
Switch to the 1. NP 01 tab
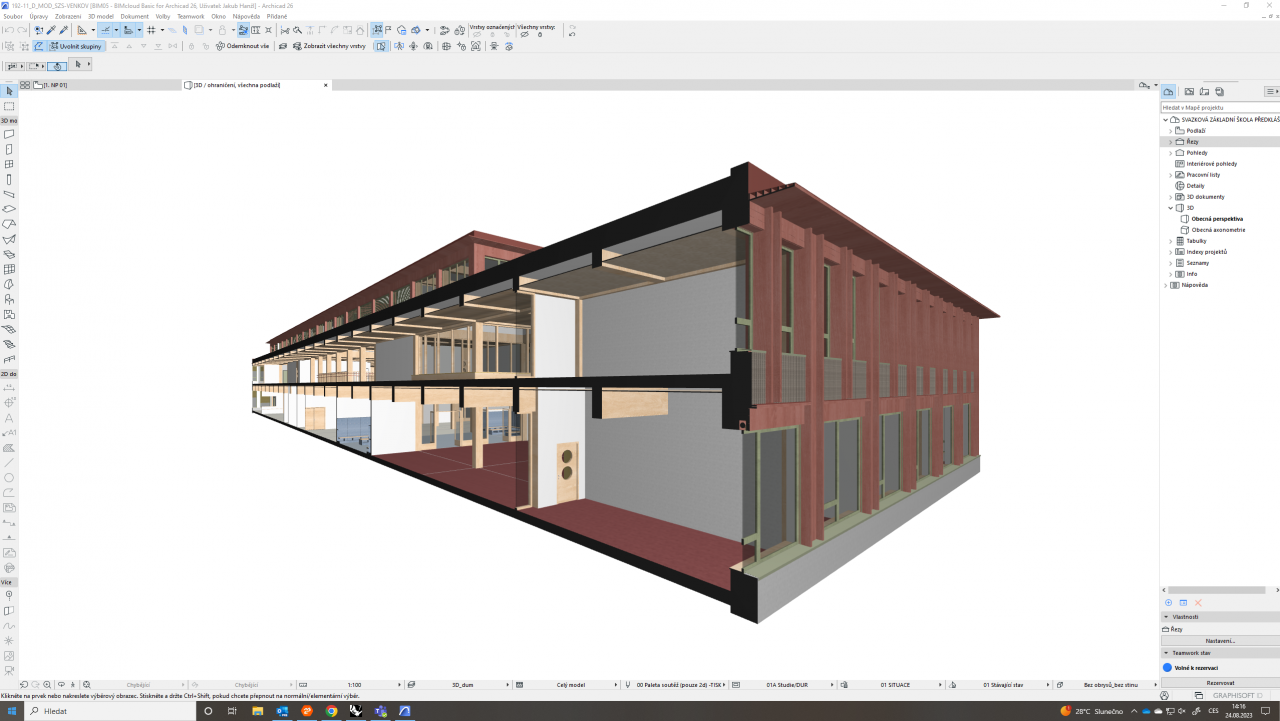coord(105,85)
